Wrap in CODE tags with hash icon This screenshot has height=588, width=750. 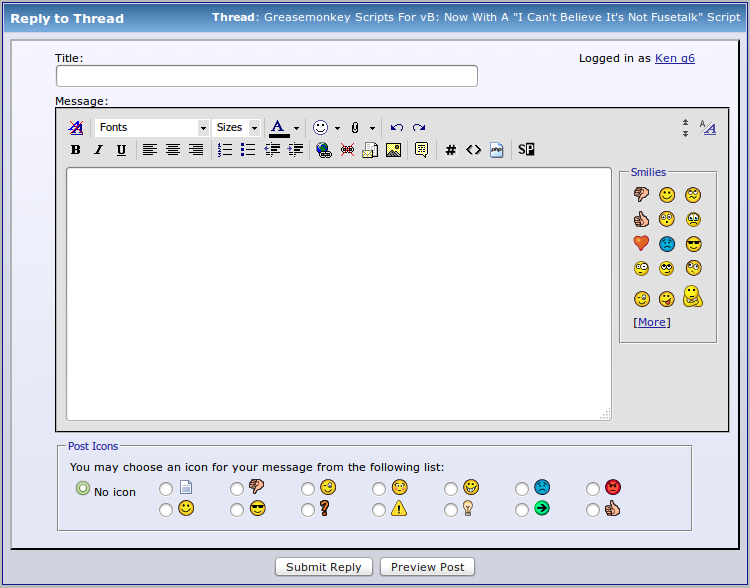click(451, 150)
